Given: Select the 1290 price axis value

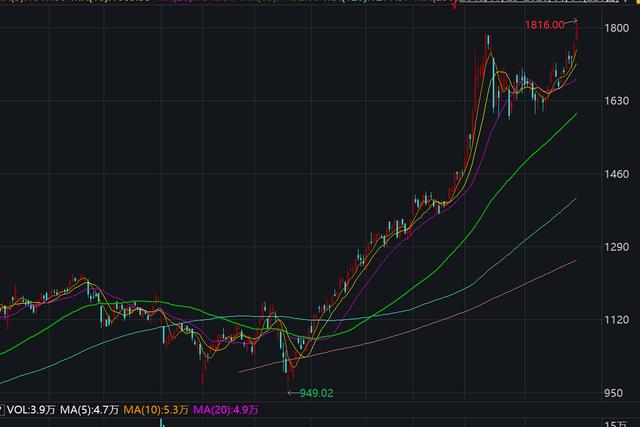Looking at the screenshot, I should click(x=616, y=247).
